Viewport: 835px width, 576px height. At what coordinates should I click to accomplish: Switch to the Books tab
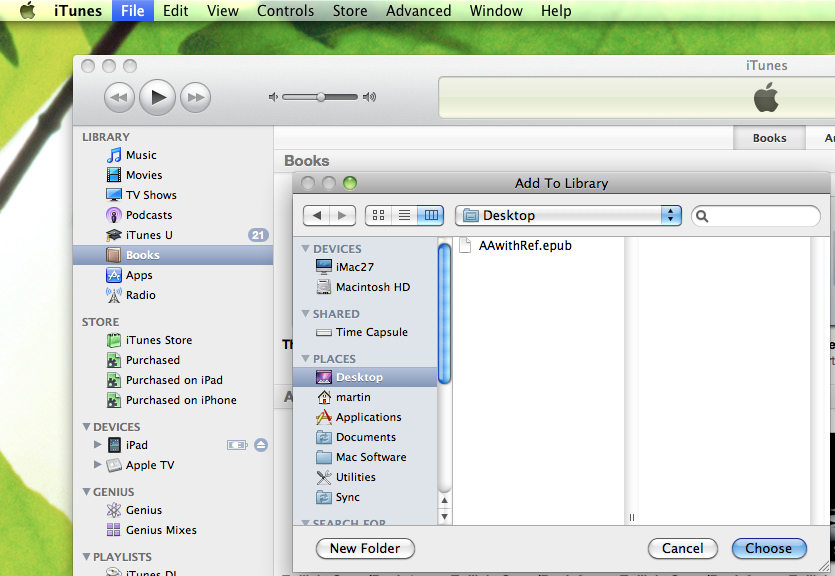coord(769,138)
